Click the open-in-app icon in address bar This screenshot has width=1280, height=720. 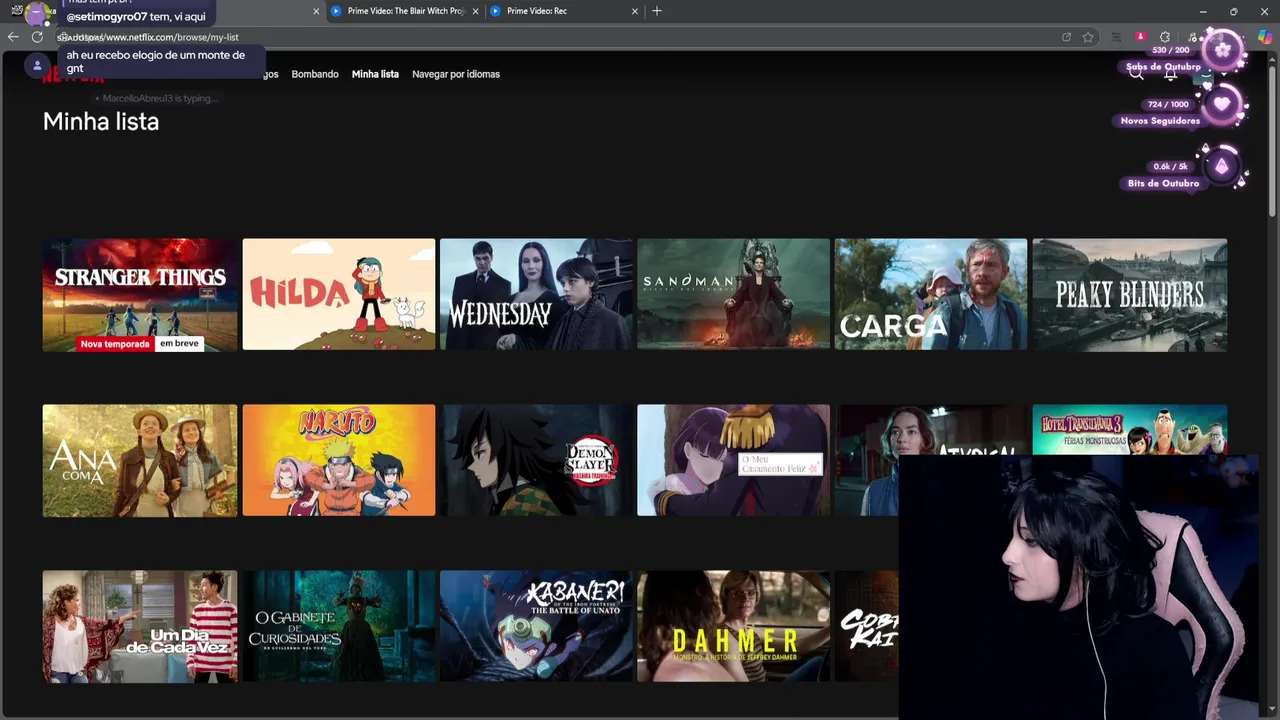(x=1066, y=37)
